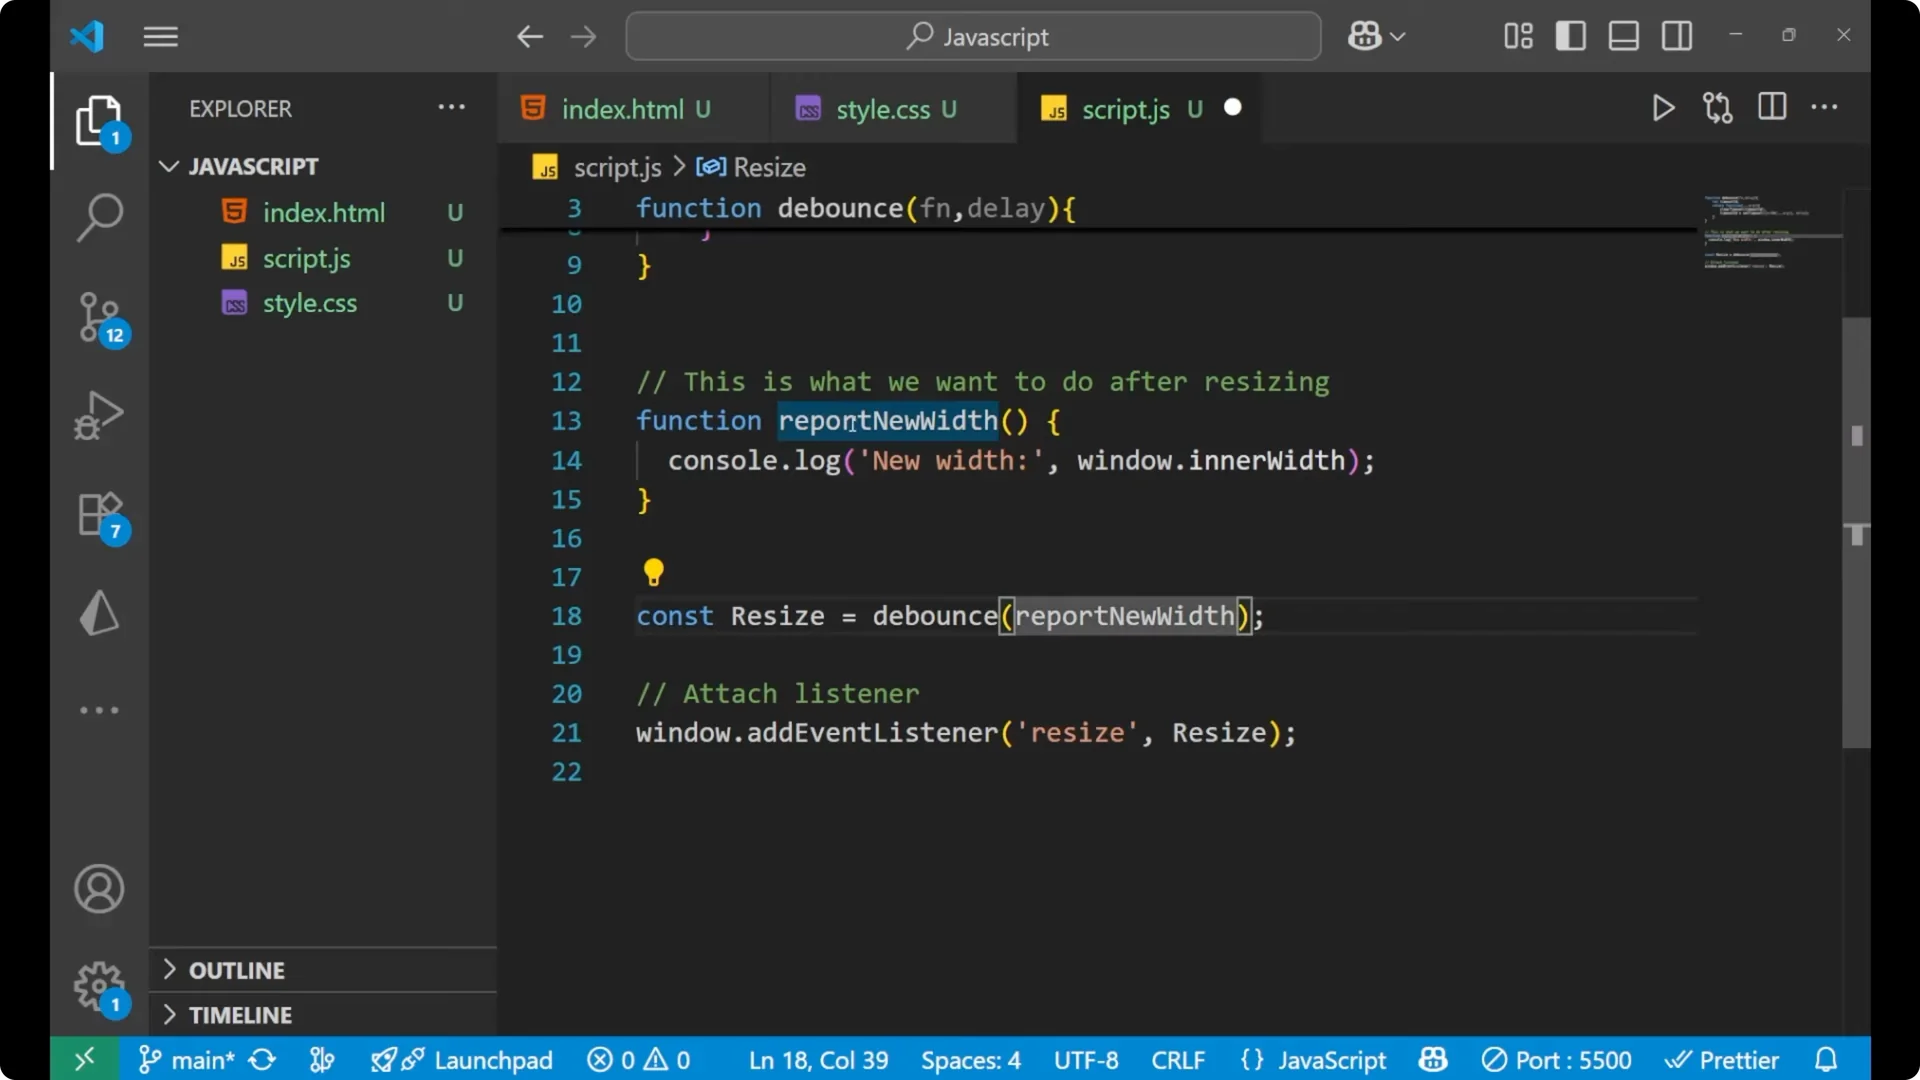1920x1080 pixels.
Task: Click the lightbulb code action on line 17
Action: click(653, 571)
